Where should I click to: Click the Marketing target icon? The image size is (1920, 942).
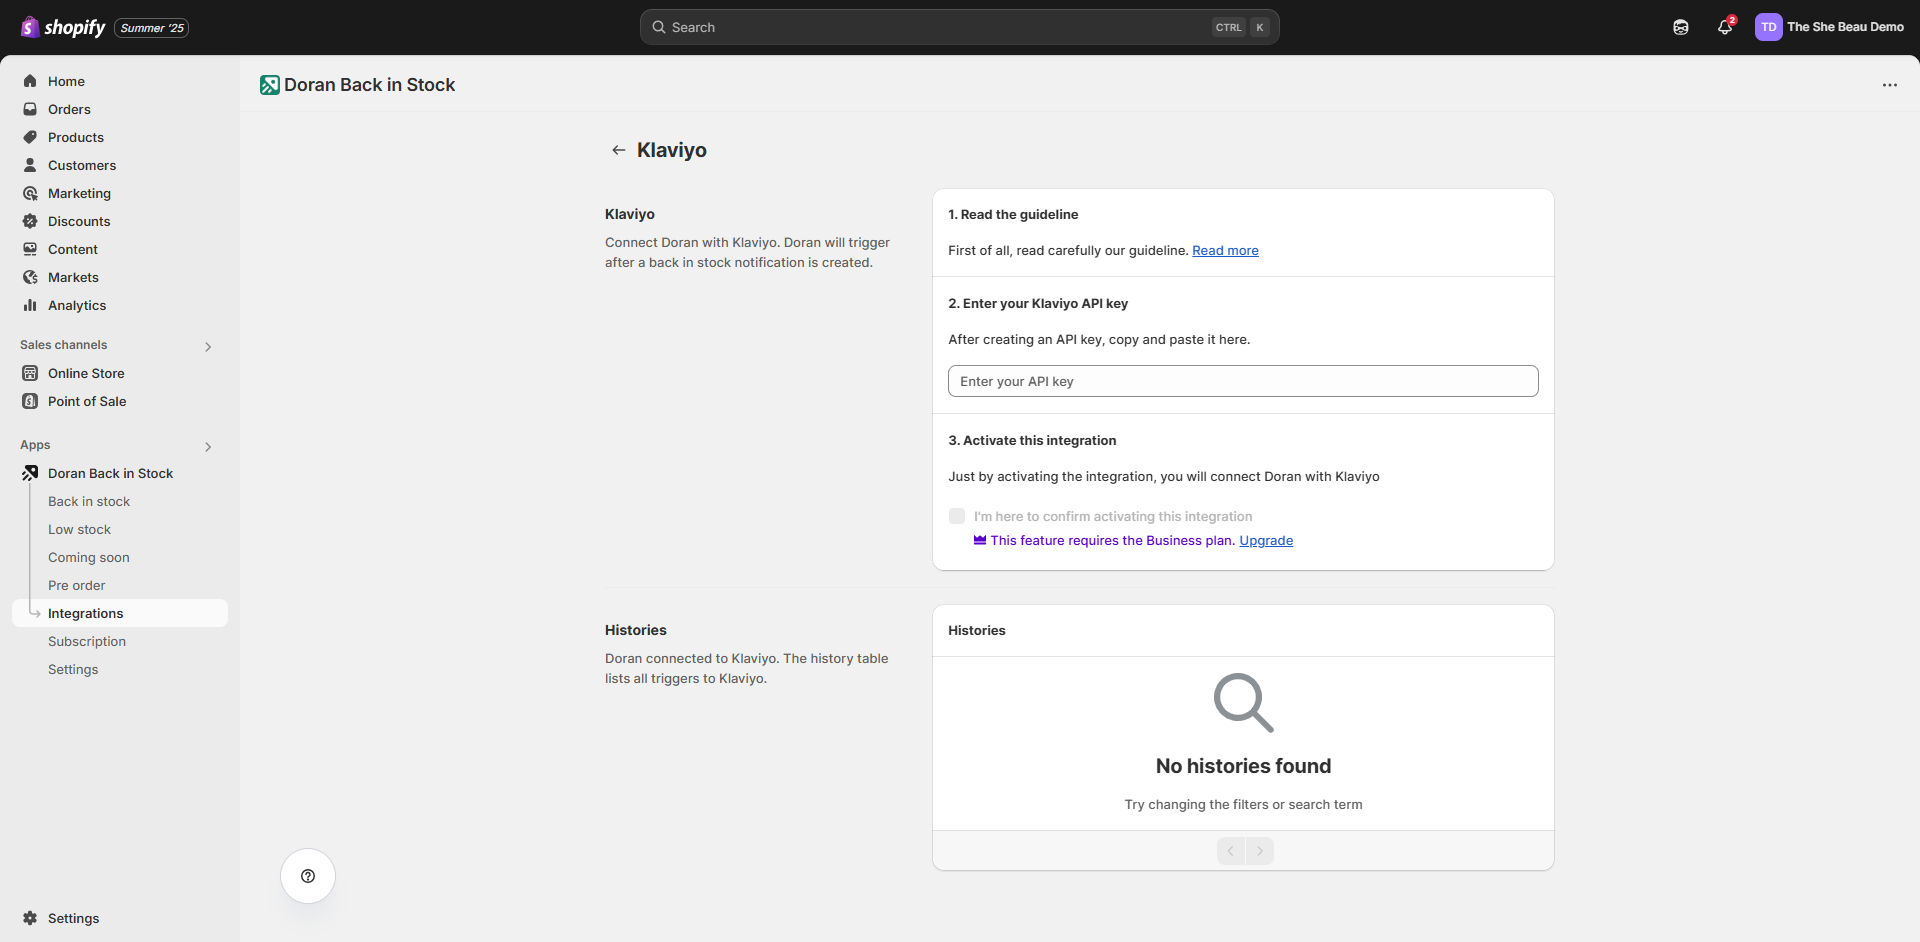[30, 193]
